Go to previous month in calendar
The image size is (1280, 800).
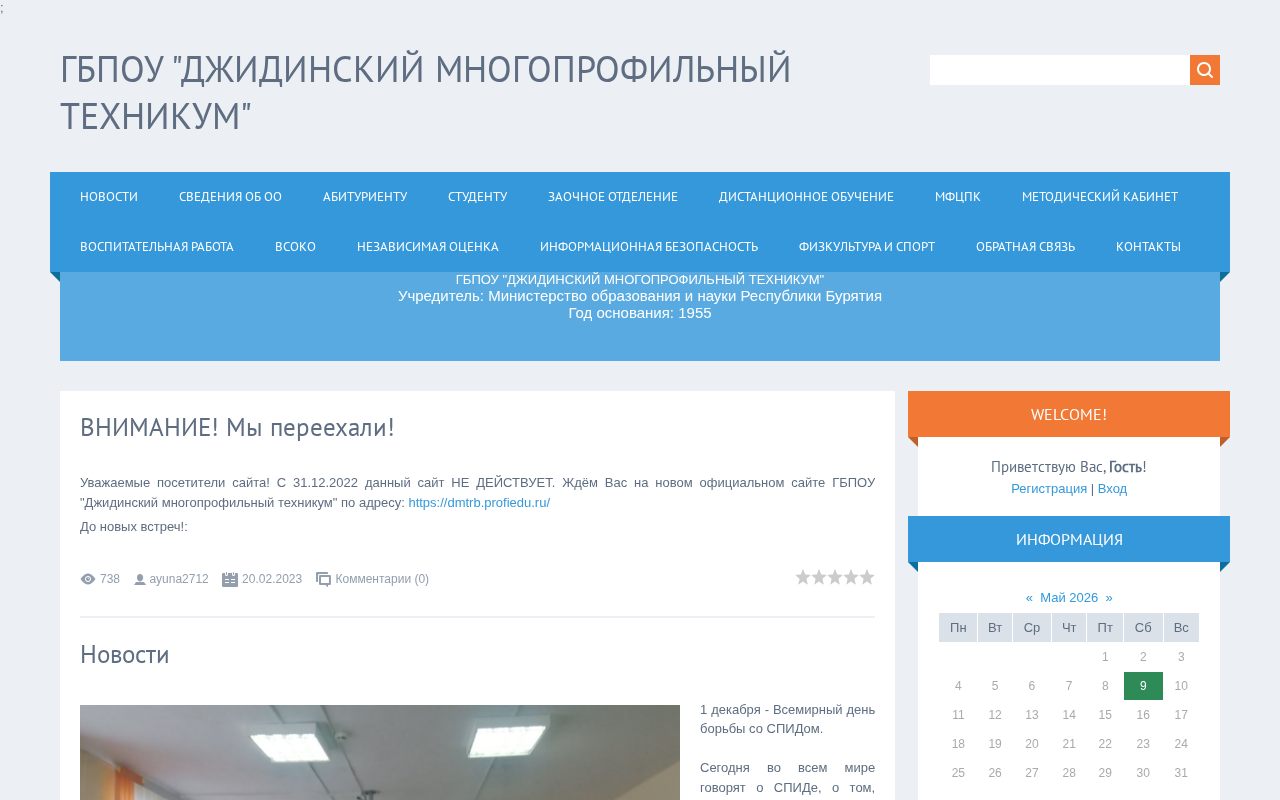click(1029, 598)
